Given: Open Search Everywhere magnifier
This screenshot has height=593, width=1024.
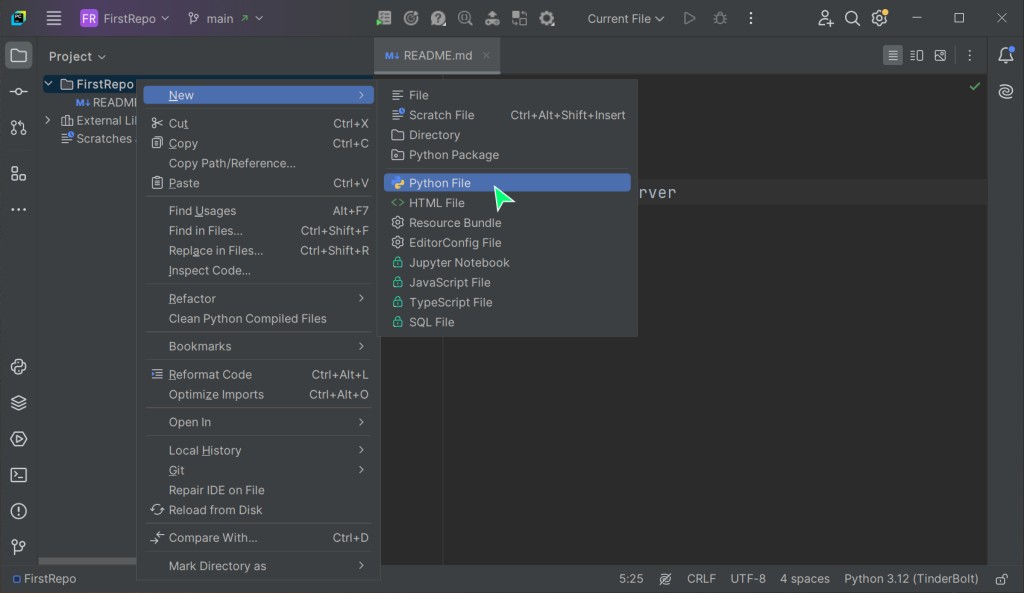Looking at the screenshot, I should (x=852, y=18).
